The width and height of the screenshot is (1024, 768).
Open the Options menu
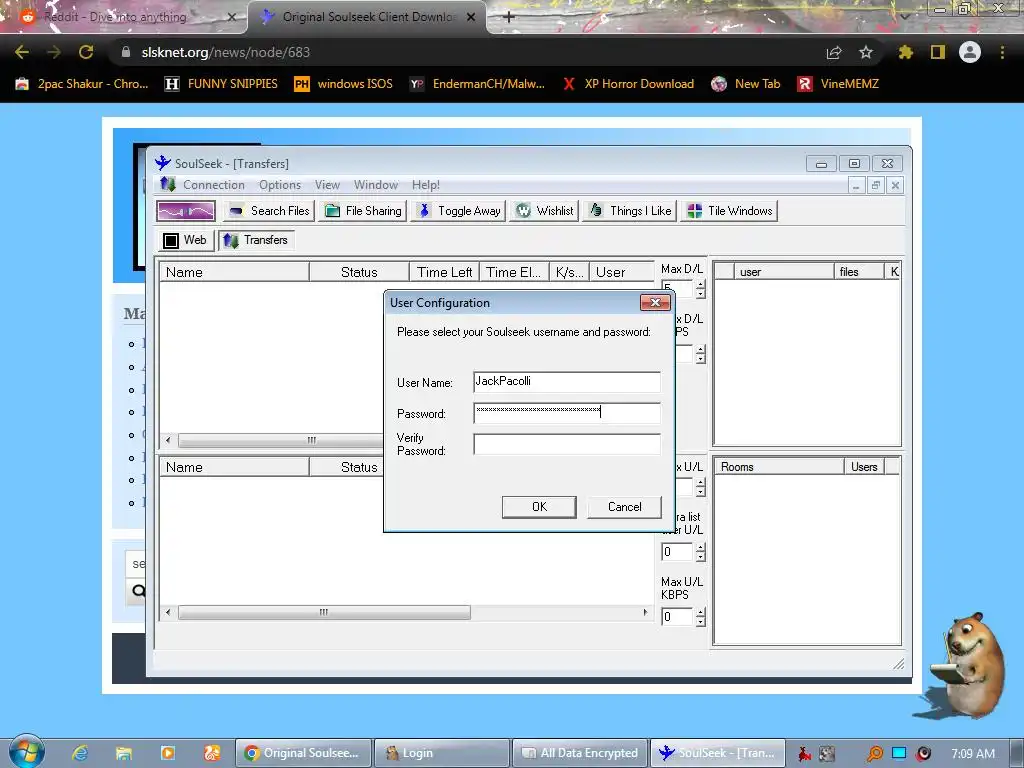(x=280, y=185)
